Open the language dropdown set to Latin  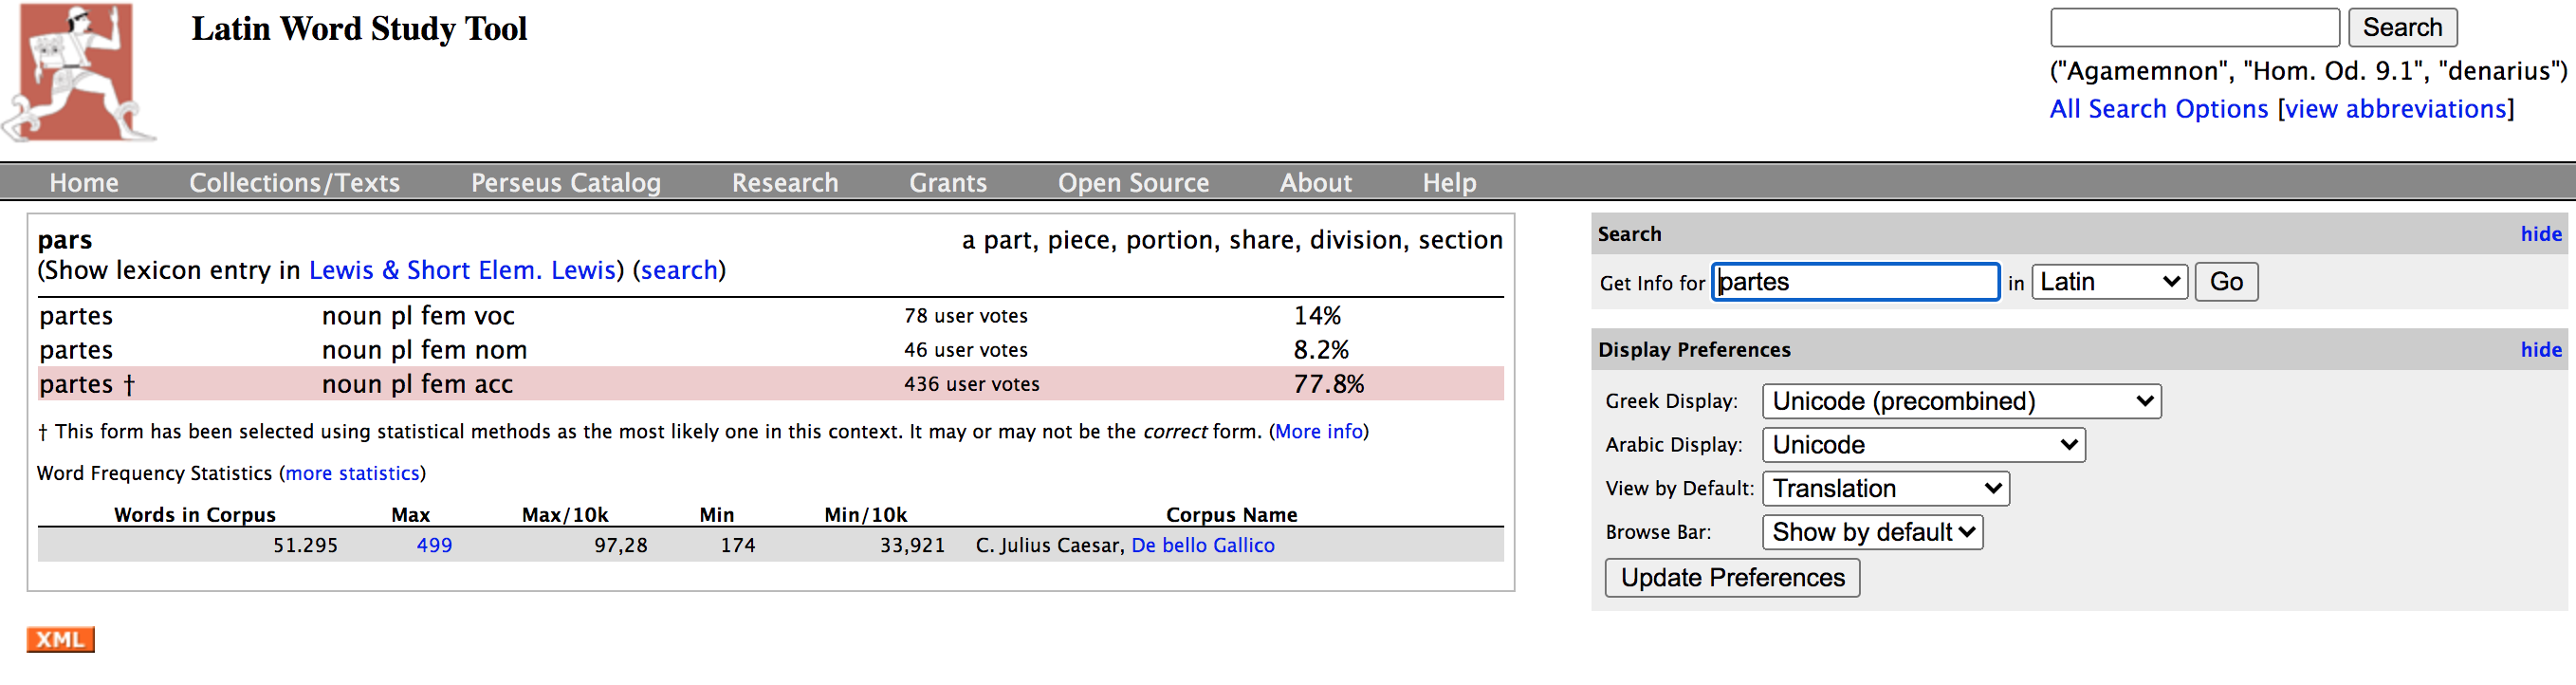click(2108, 282)
